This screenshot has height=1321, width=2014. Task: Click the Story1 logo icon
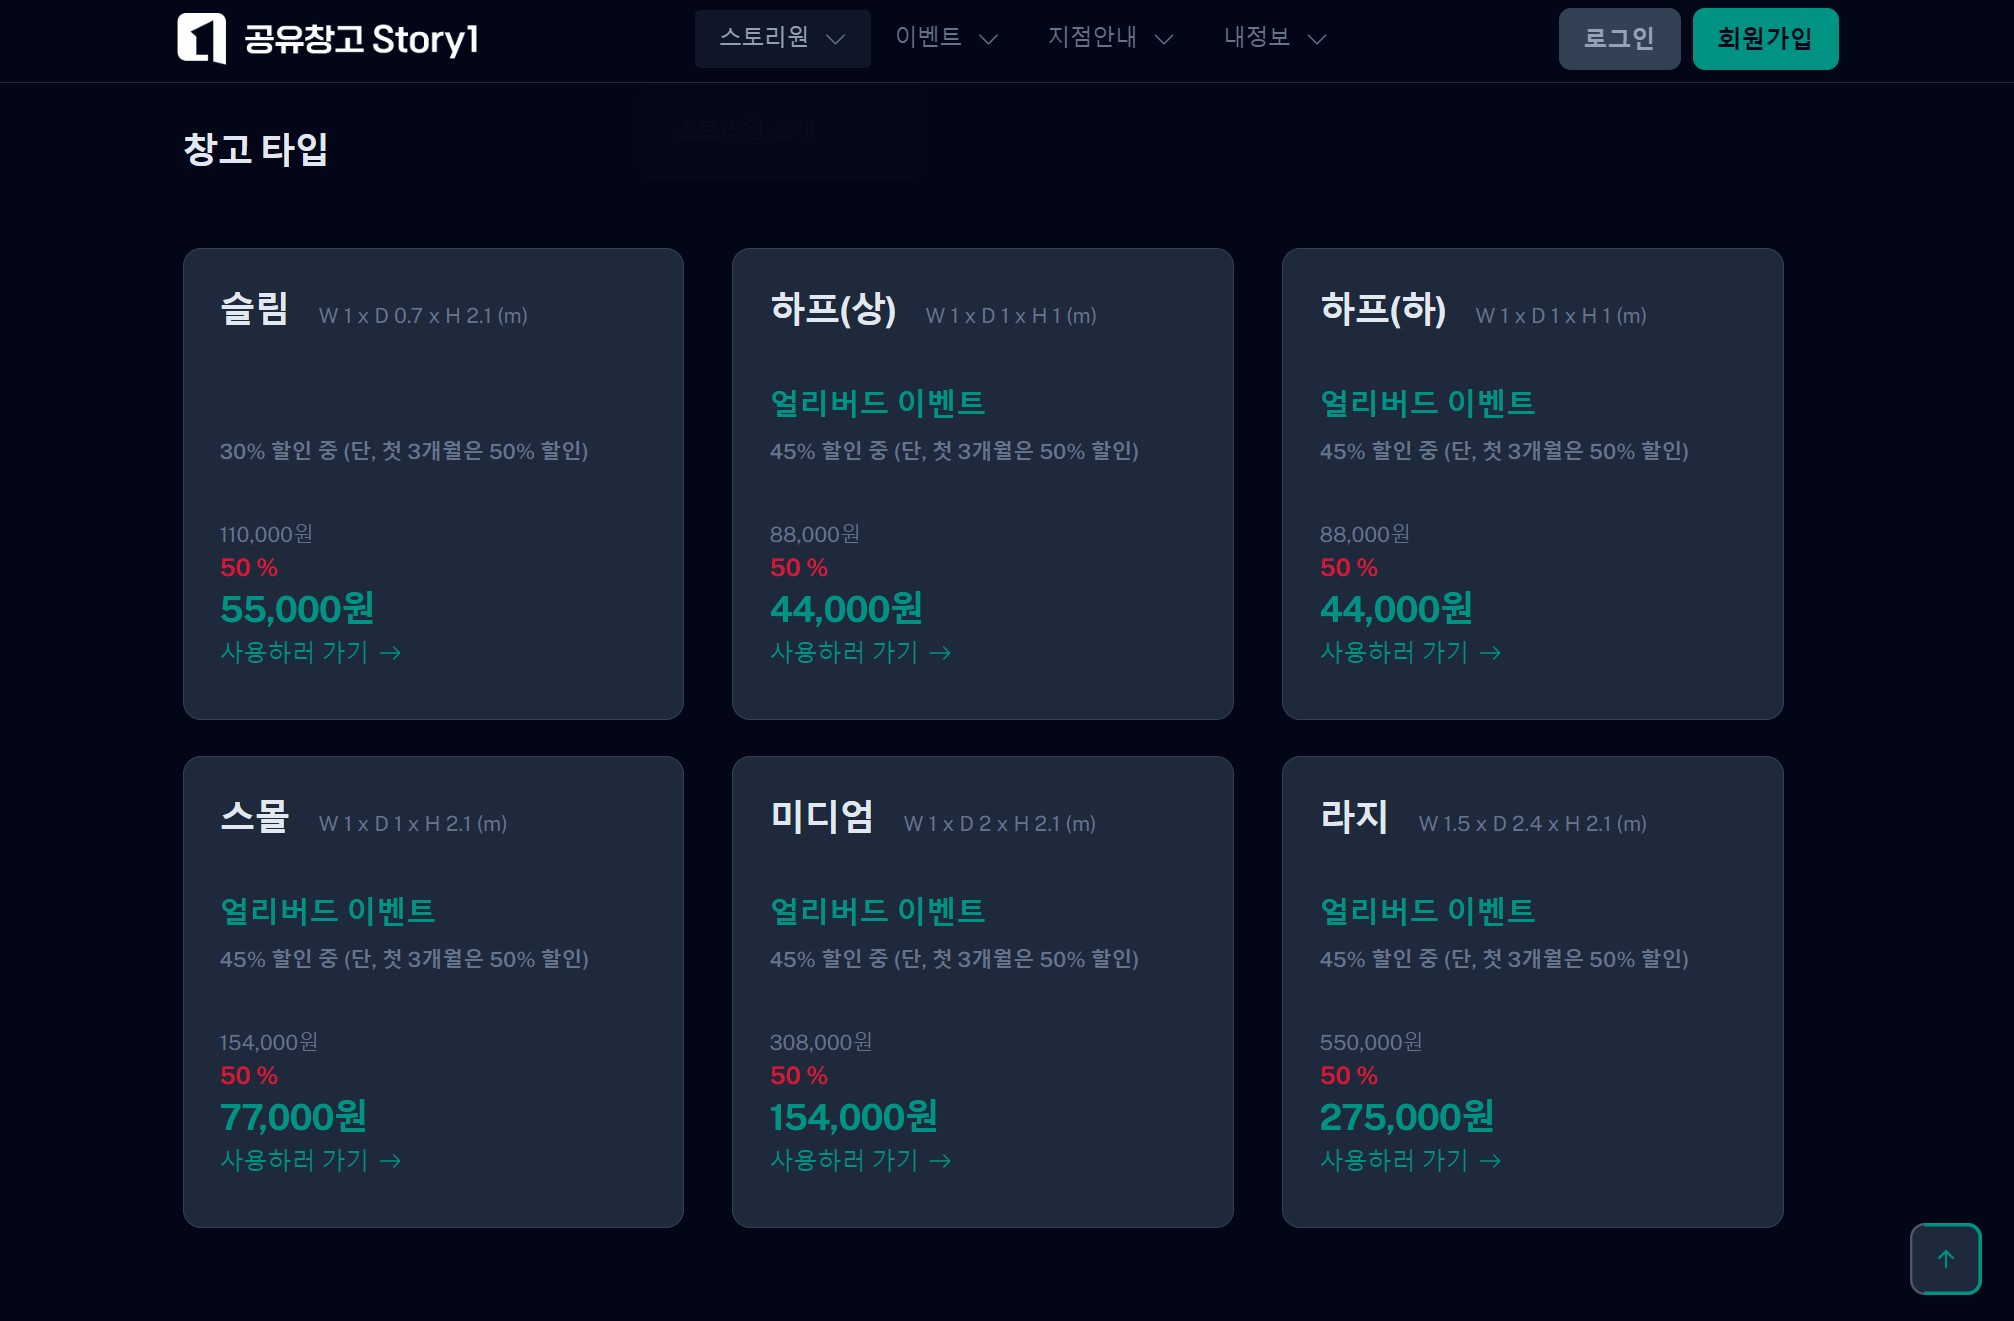[201, 39]
